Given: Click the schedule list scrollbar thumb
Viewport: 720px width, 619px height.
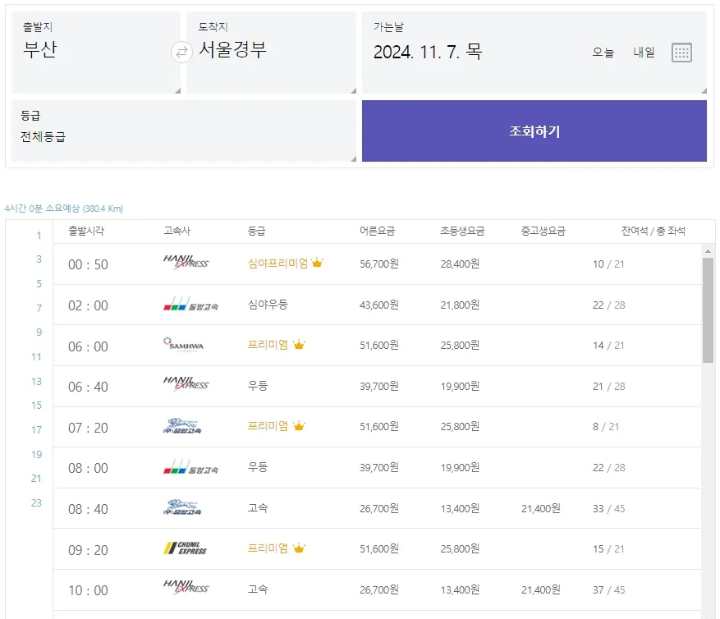Looking at the screenshot, I should [x=708, y=310].
